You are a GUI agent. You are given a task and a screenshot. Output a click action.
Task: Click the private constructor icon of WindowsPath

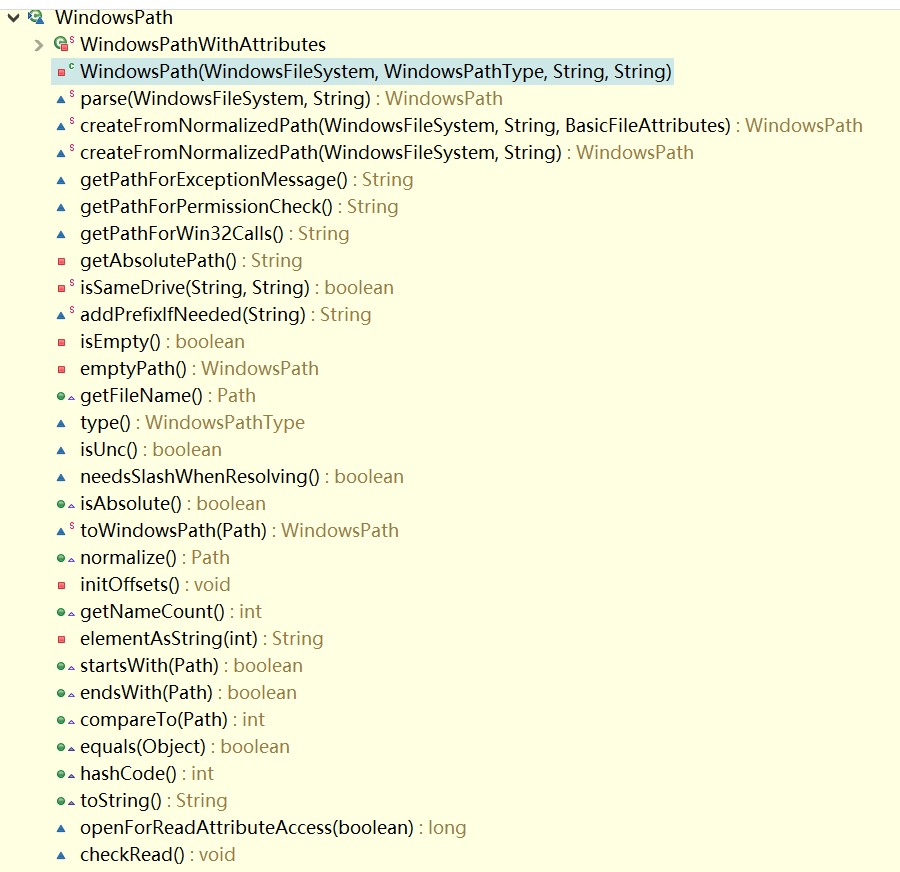coord(65,71)
